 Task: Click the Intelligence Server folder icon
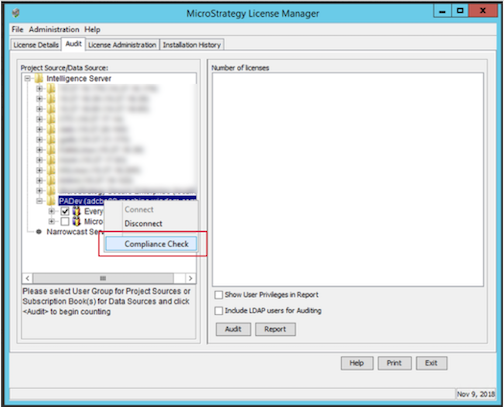[39, 79]
